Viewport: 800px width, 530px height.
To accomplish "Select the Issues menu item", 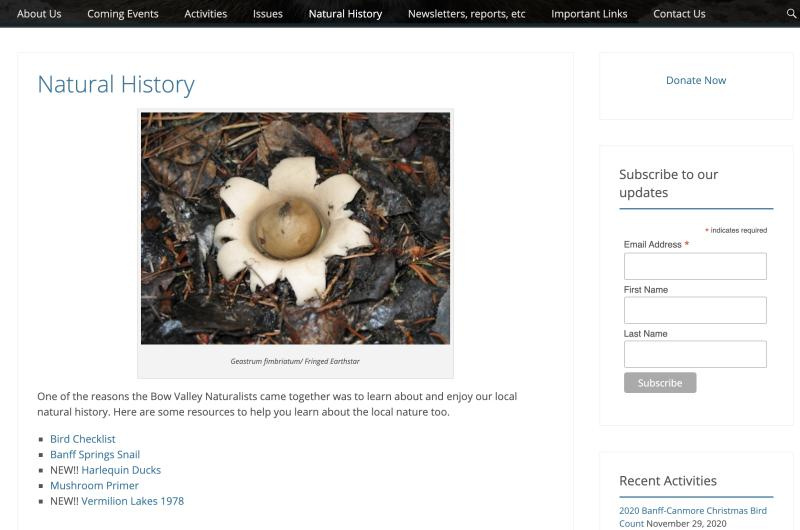I will tap(267, 14).
